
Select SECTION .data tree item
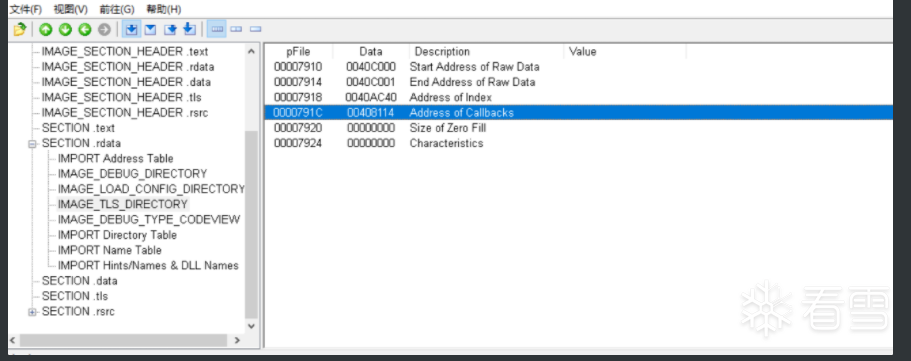(80, 281)
